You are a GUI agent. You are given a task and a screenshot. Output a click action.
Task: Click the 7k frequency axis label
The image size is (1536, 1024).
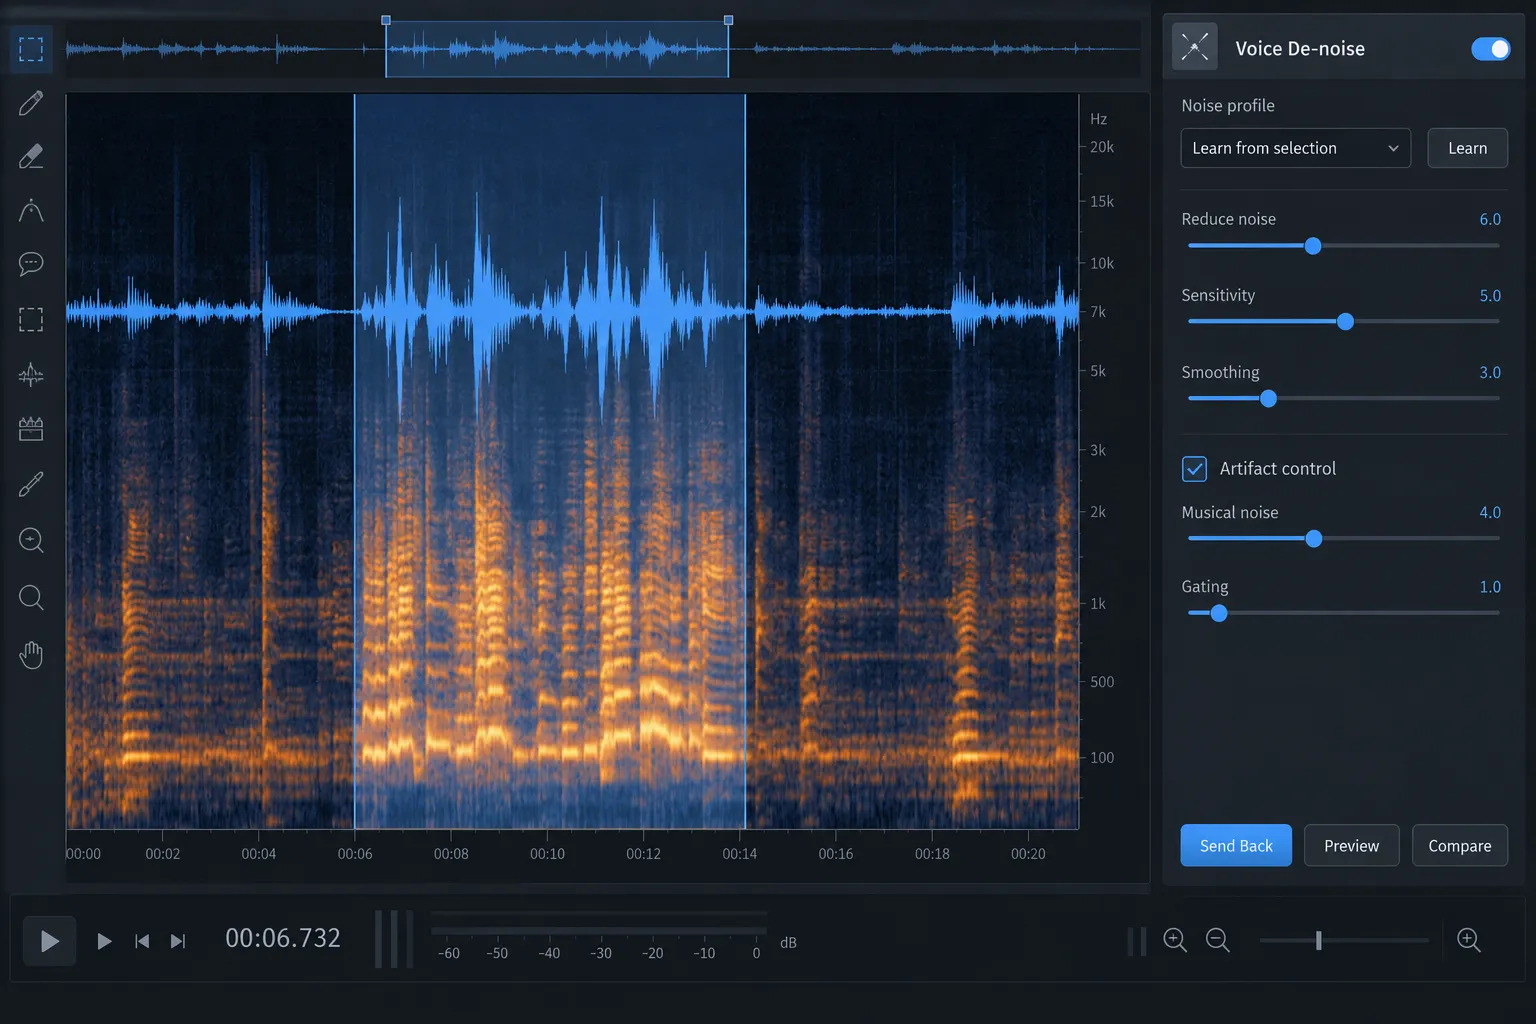pyautogui.click(x=1098, y=312)
